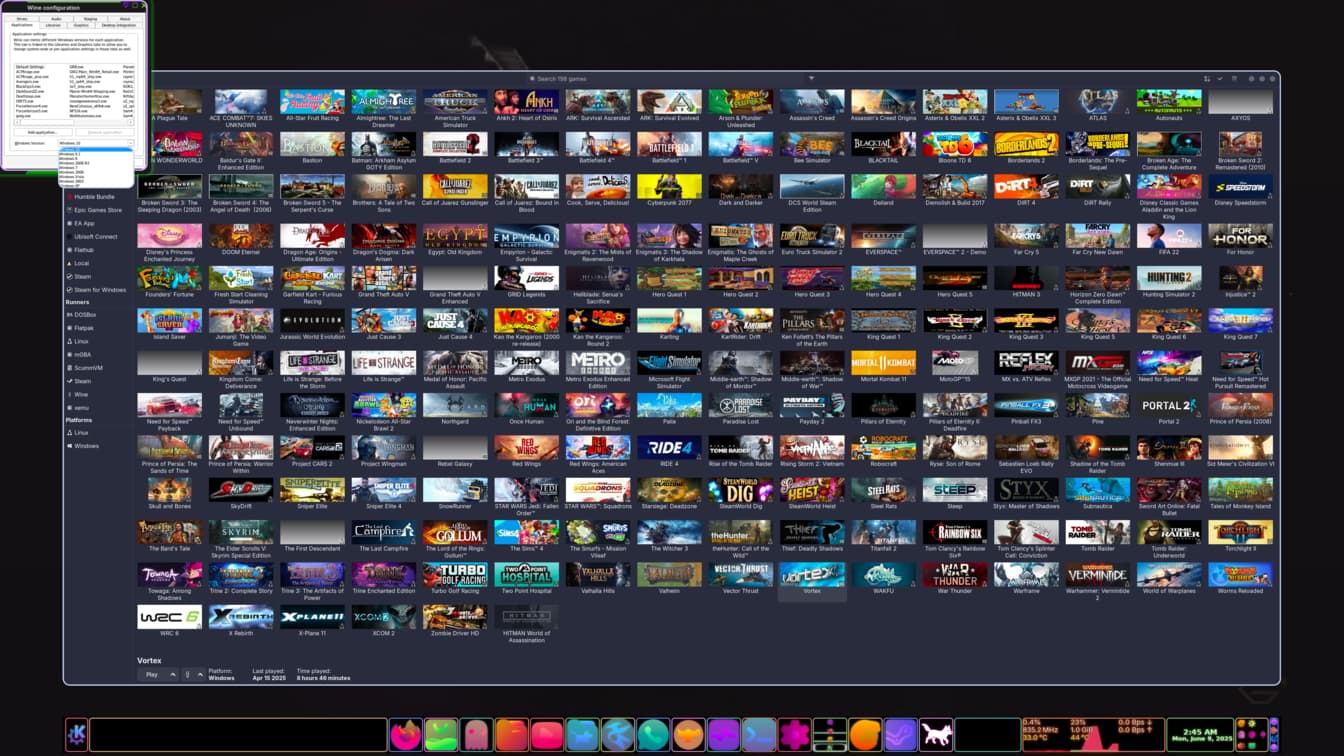This screenshot has height=756, width=1344.
Task: Switch to the Libraries tab in Wine configuration
Action: (x=53, y=25)
